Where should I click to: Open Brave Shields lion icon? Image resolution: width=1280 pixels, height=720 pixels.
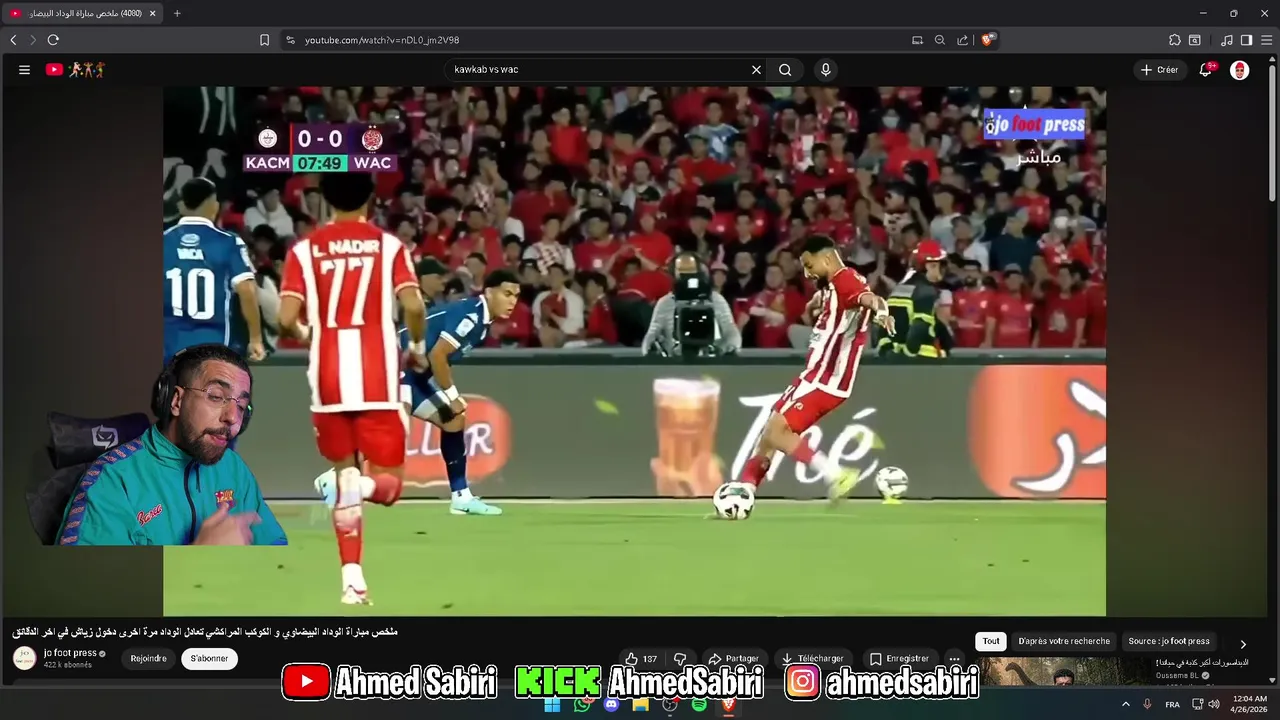pyautogui.click(x=987, y=40)
